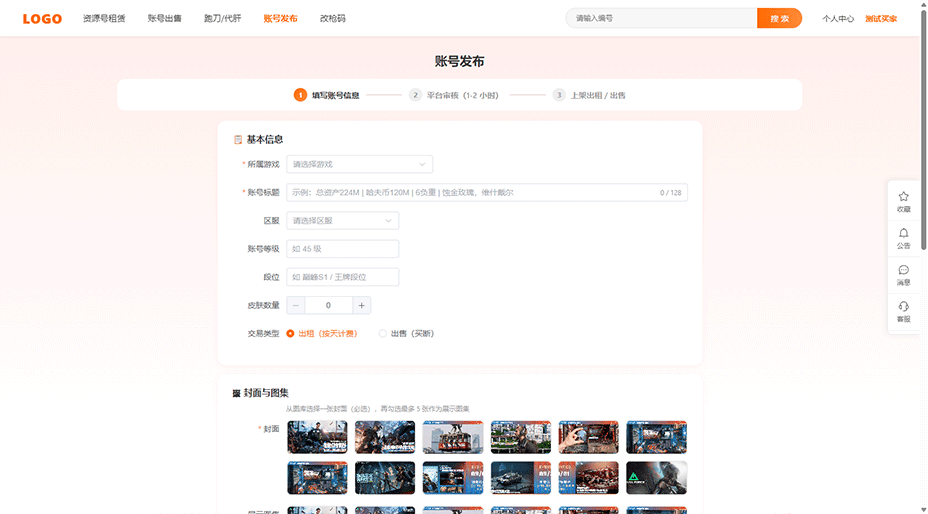This screenshot has width=928, height=514.
Task: Go to 资源号租赁 nav item
Action: [x=104, y=18]
